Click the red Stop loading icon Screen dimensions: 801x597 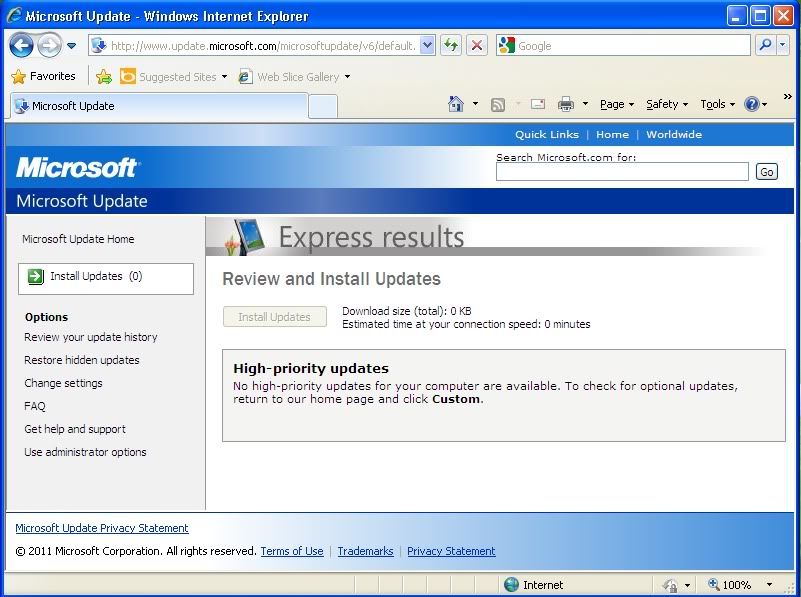(477, 45)
